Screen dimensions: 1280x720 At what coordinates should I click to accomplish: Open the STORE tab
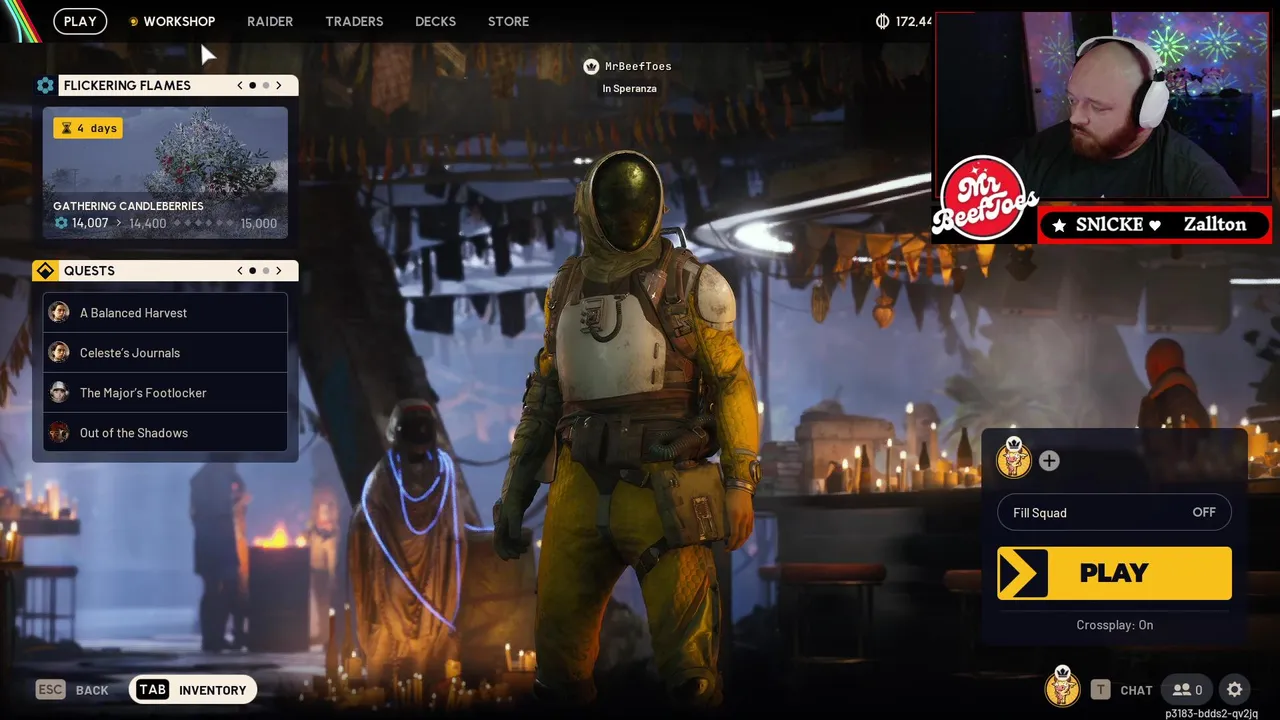508,21
